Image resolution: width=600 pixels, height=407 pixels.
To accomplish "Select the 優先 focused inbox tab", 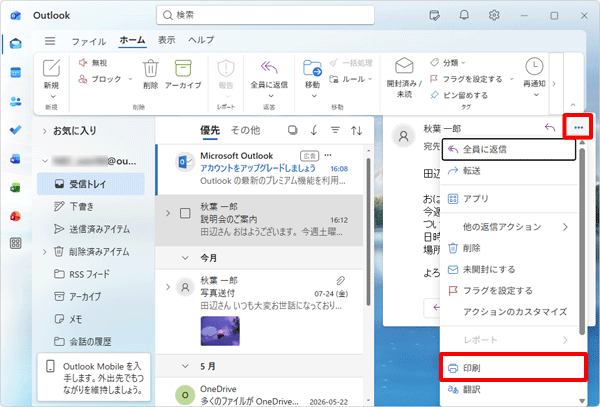I will pyautogui.click(x=210, y=130).
